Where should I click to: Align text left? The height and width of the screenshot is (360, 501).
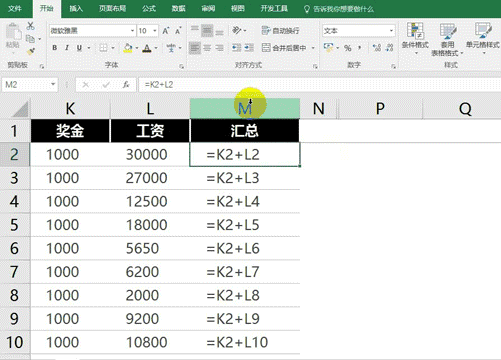tap(195, 48)
